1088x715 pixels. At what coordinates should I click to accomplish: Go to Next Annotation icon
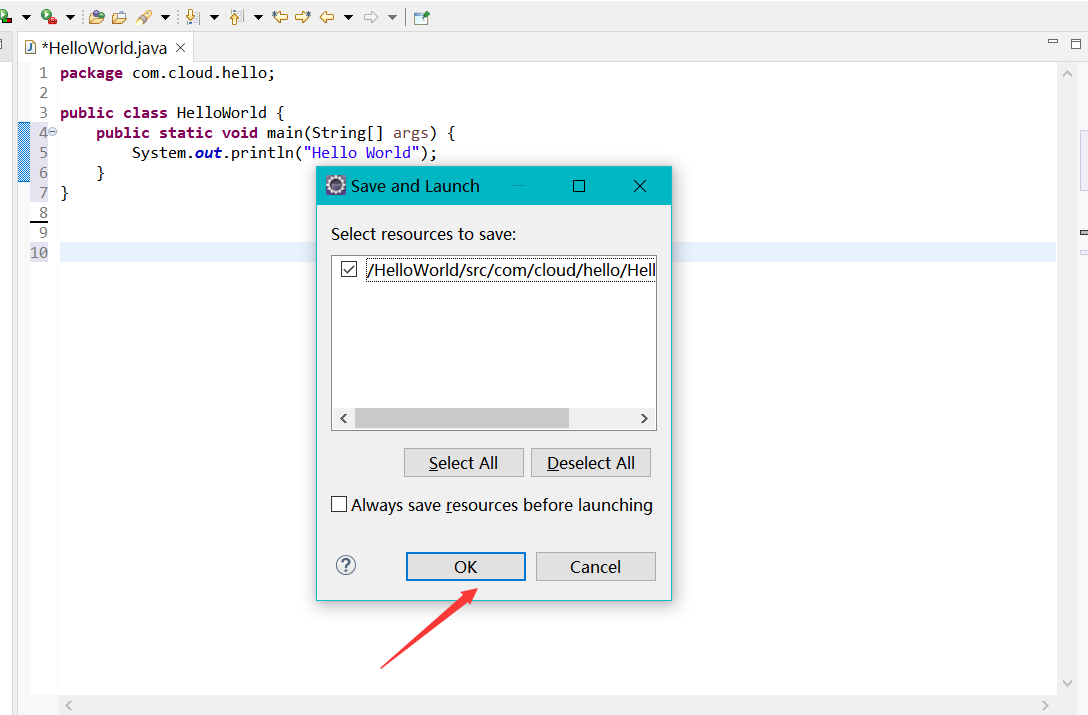pyautogui.click(x=193, y=17)
